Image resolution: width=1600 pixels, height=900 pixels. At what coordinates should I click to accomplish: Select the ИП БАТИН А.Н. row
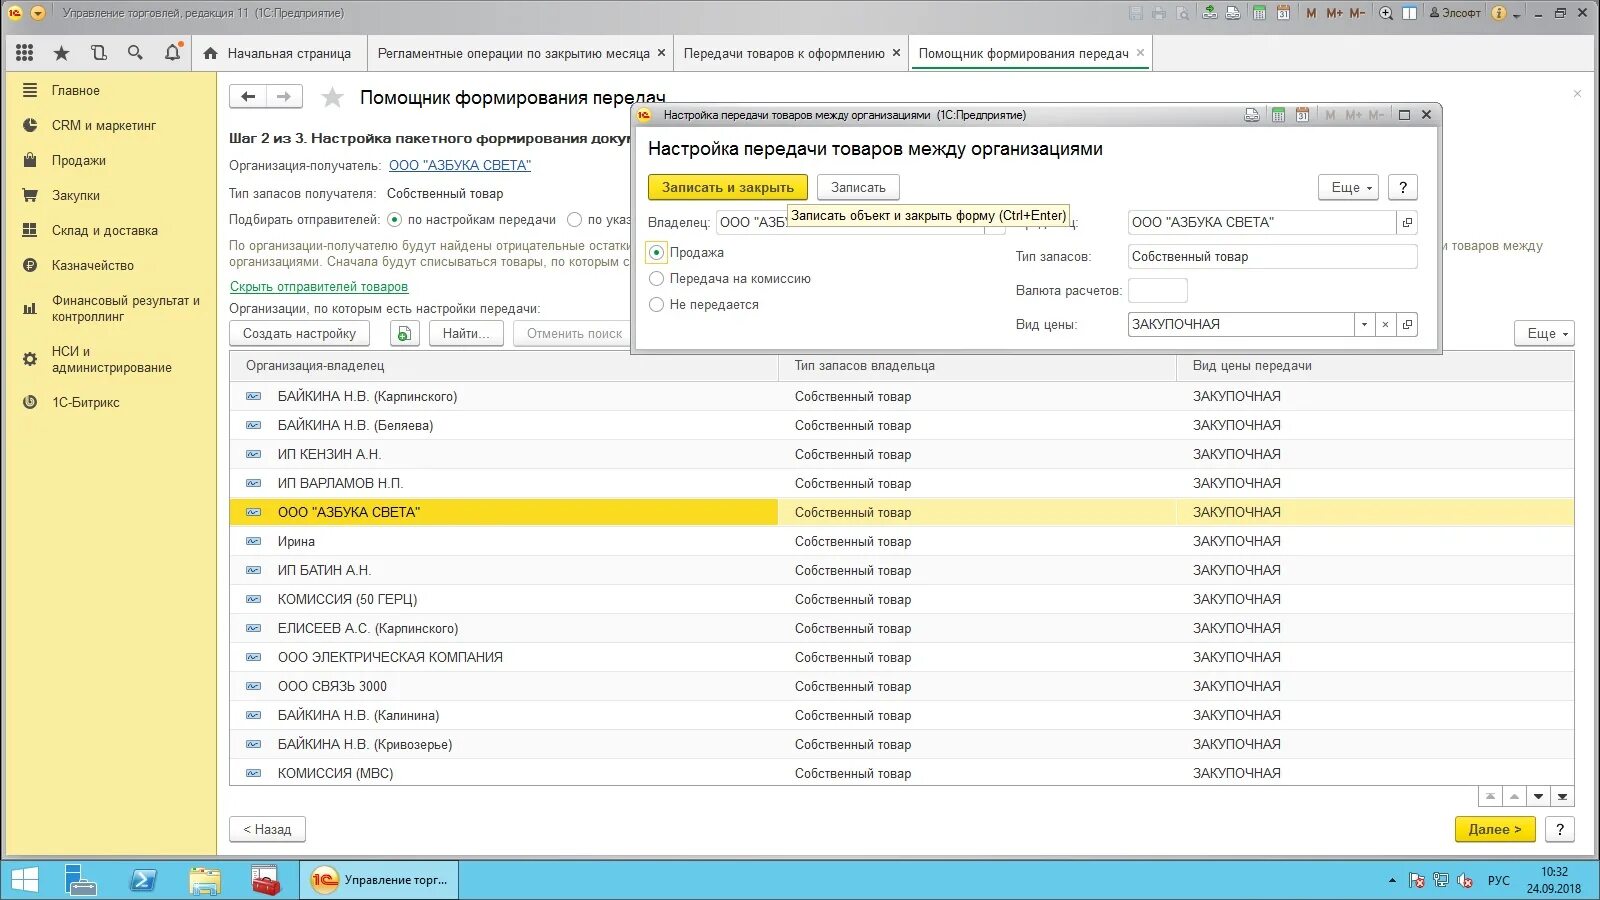coord(901,570)
